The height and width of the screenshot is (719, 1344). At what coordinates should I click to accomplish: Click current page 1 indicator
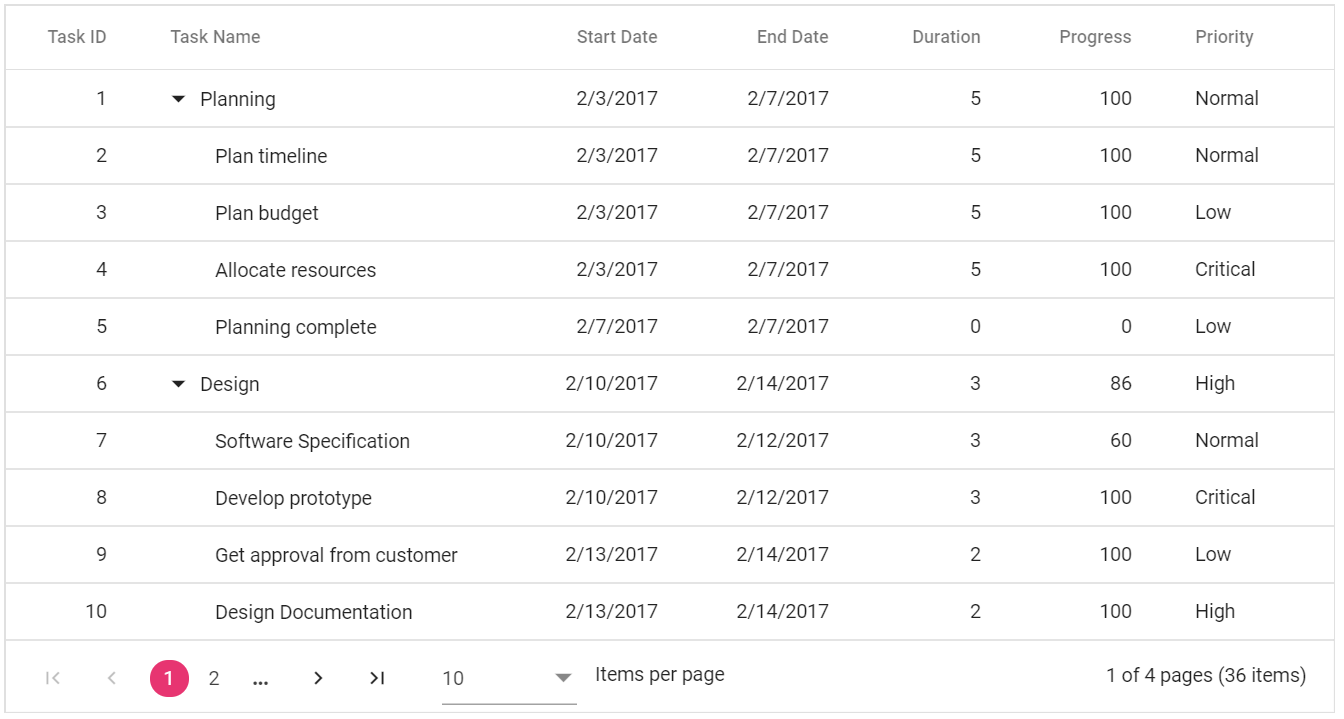pyautogui.click(x=169, y=678)
